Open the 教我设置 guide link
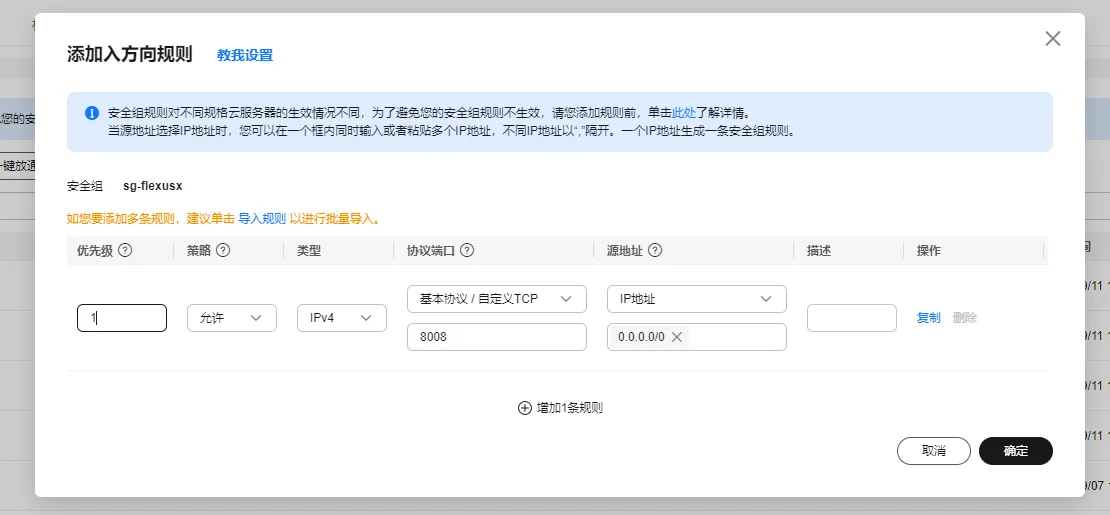This screenshot has width=1110, height=515. click(245, 55)
